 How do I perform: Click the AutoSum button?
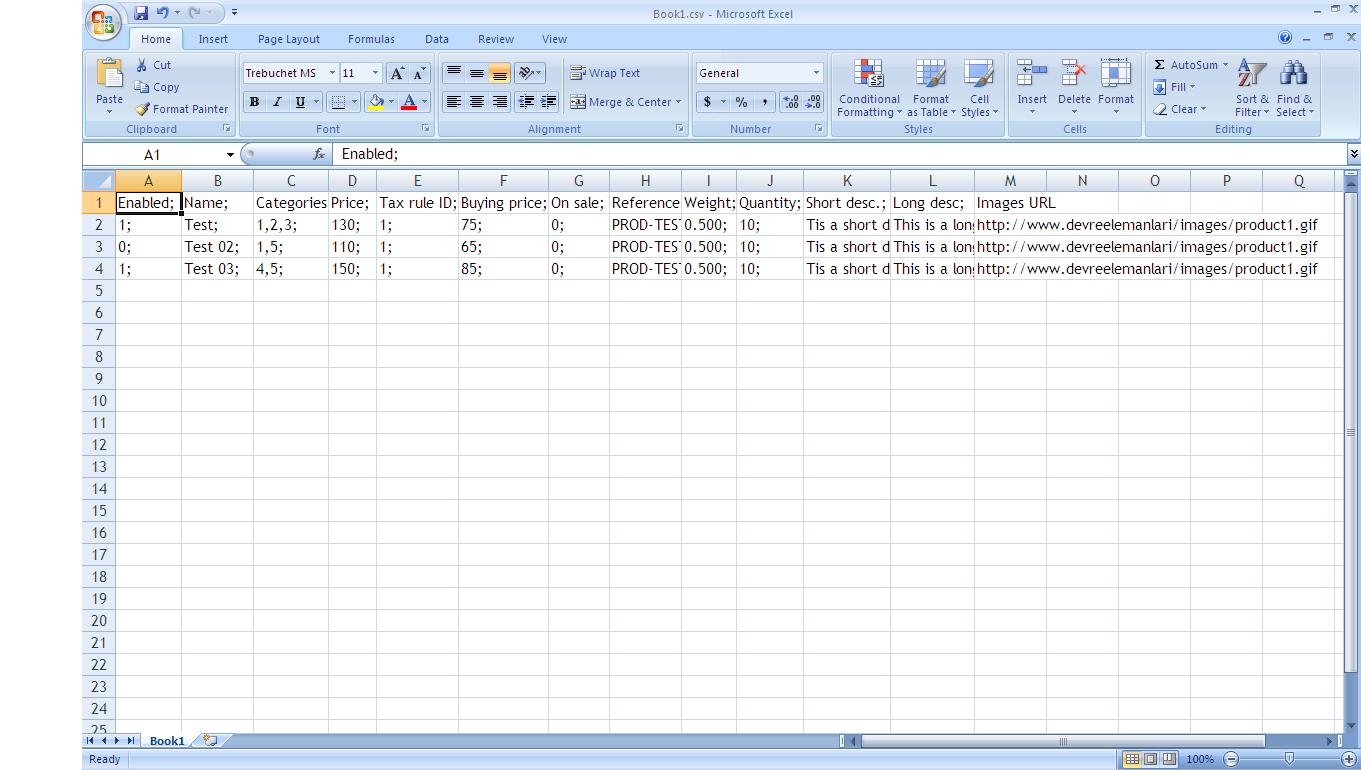coord(1185,65)
